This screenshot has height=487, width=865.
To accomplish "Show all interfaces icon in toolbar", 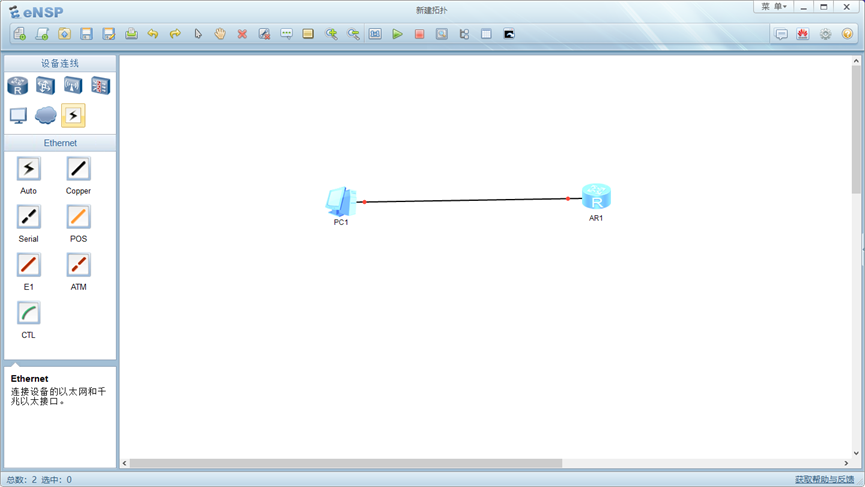I will pos(464,34).
